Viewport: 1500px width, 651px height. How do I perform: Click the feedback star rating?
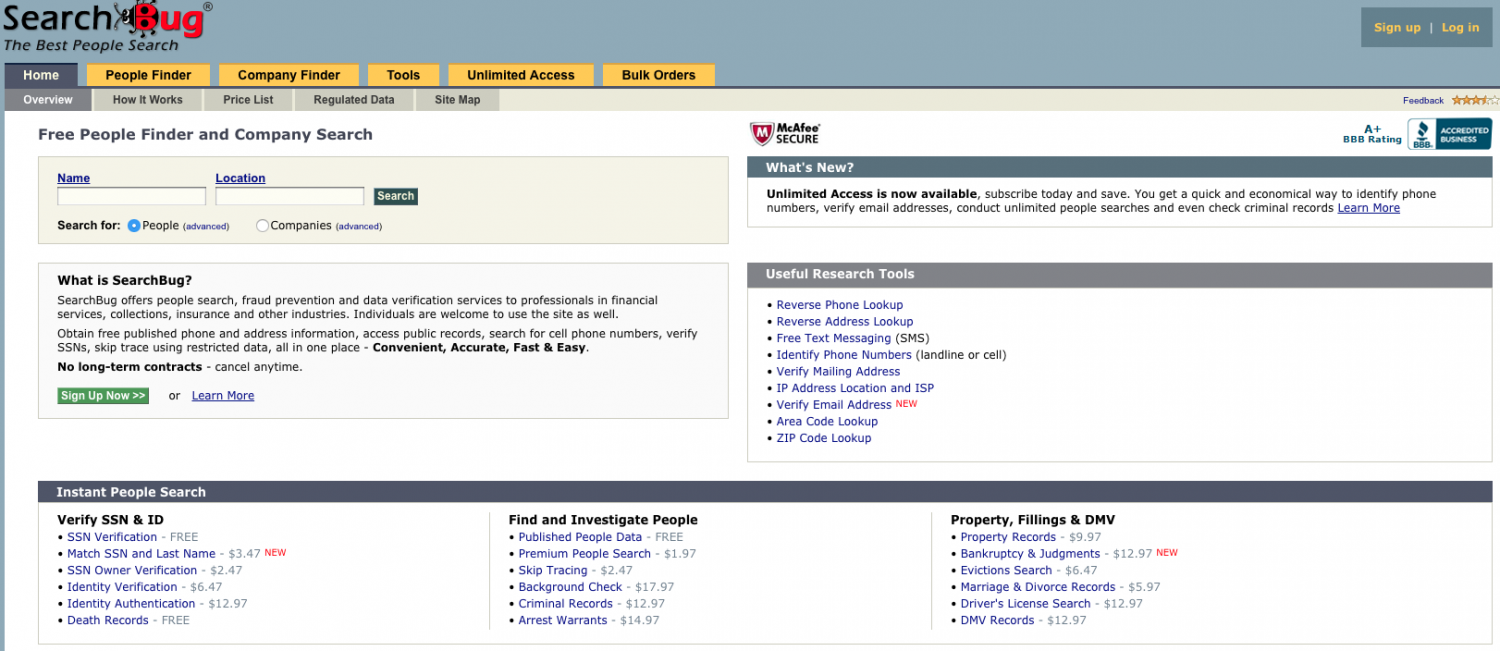(x=1475, y=100)
